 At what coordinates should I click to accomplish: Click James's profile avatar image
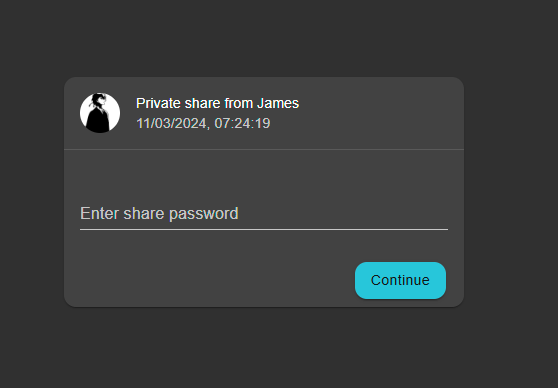click(x=100, y=113)
